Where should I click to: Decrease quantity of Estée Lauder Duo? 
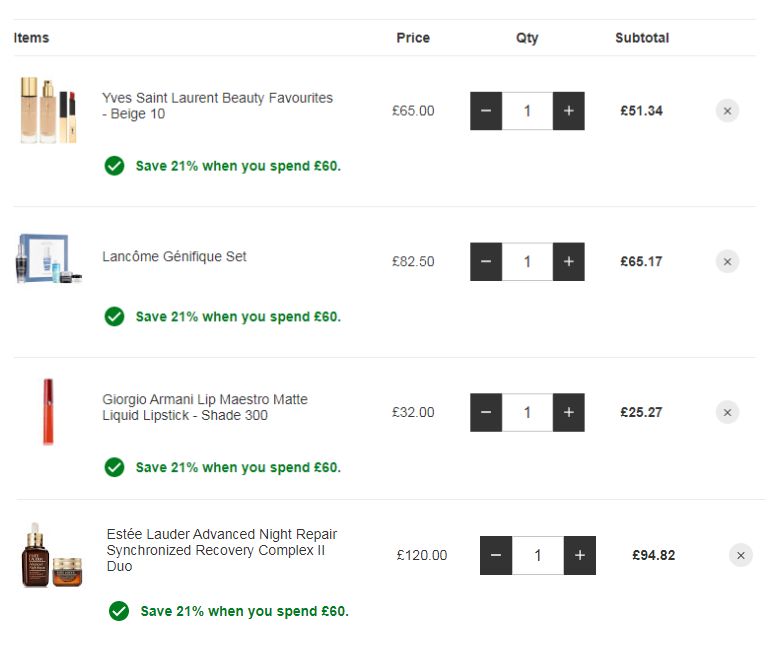pyautogui.click(x=496, y=556)
